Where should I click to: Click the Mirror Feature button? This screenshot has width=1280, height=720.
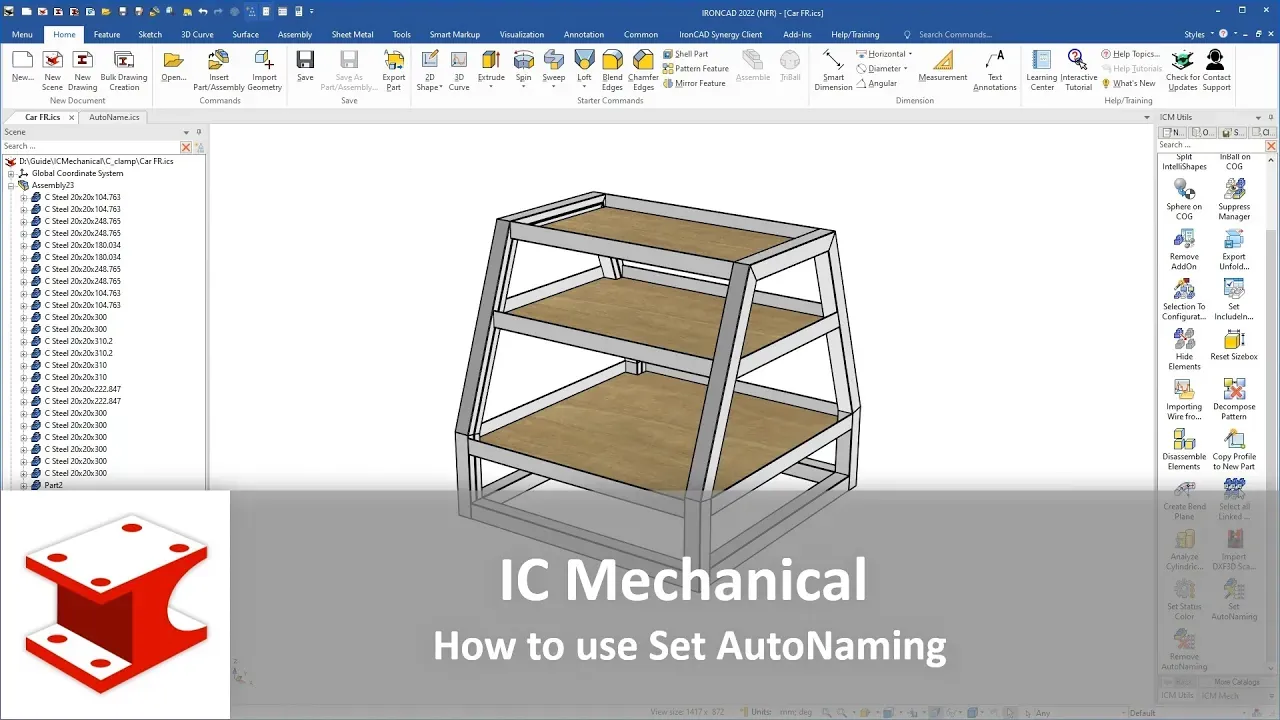pos(694,83)
